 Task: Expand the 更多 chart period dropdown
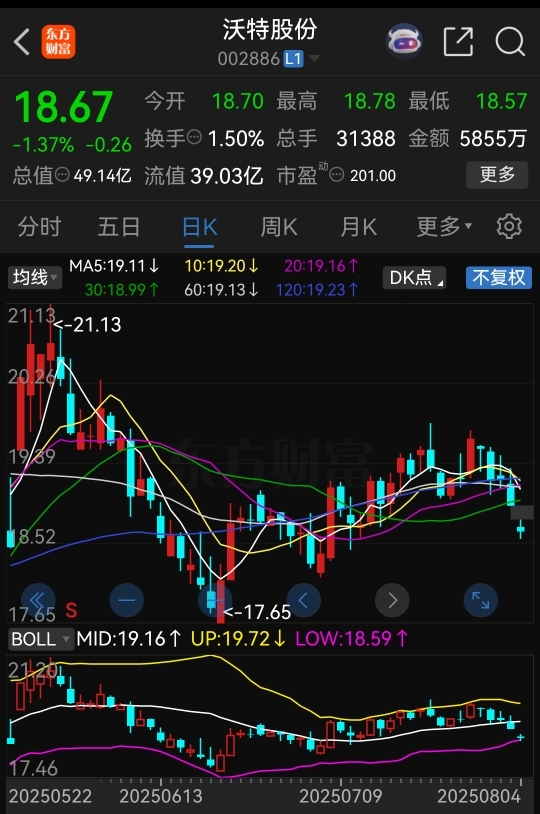tap(444, 226)
